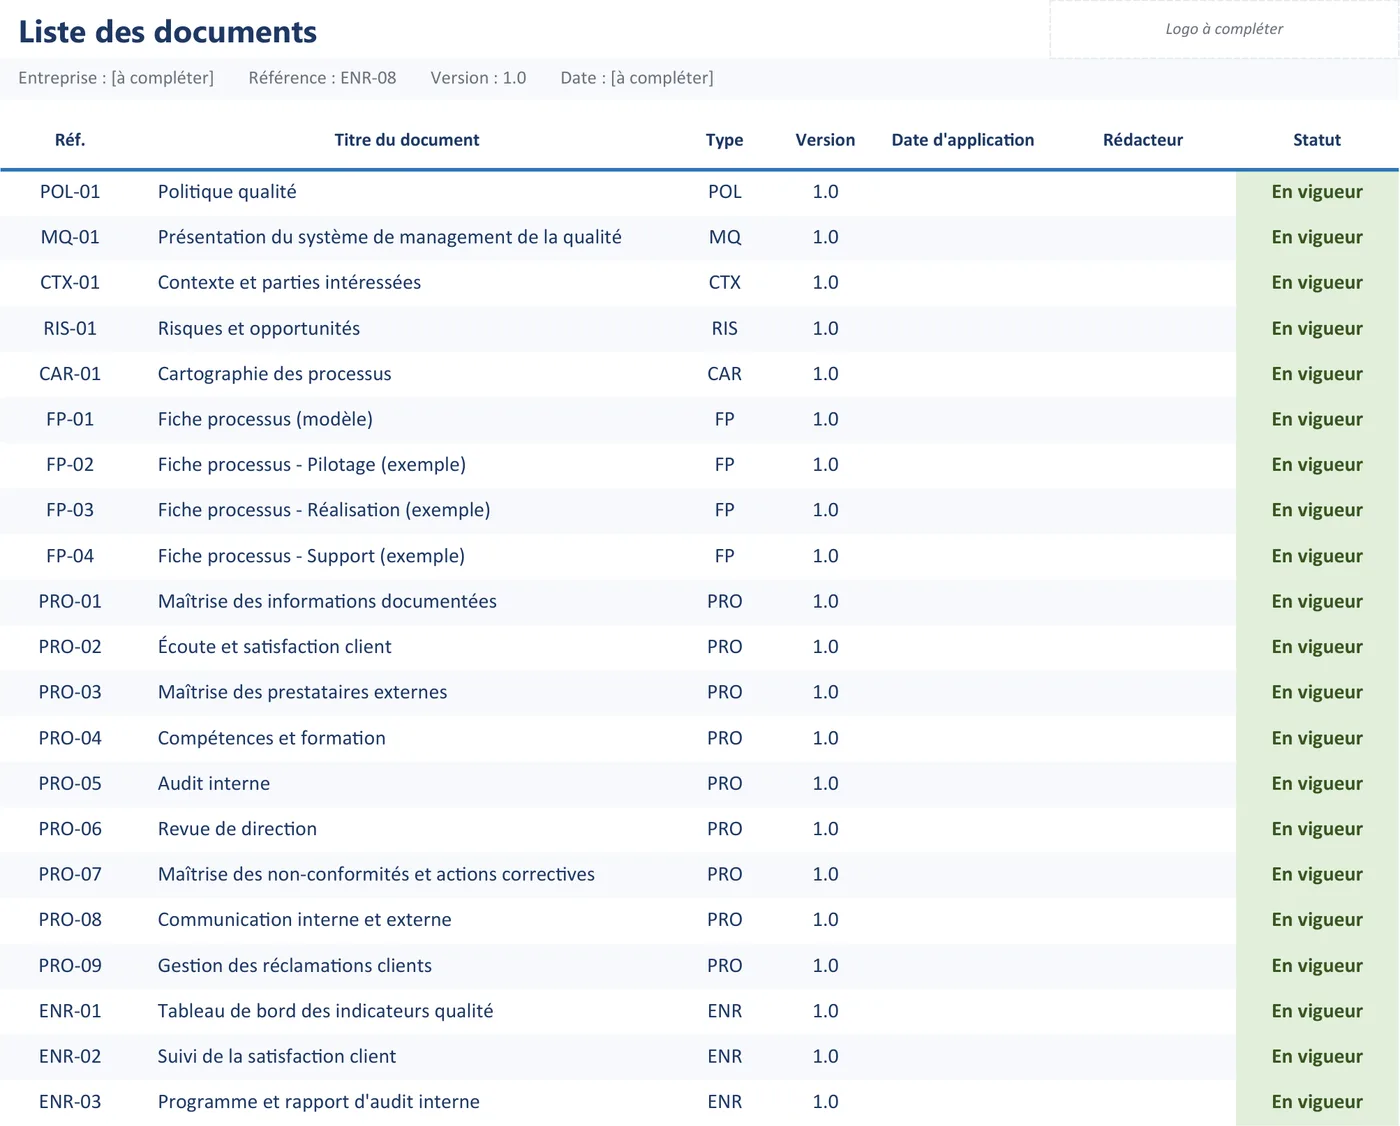Click the 'Réf.' column header

[70, 140]
